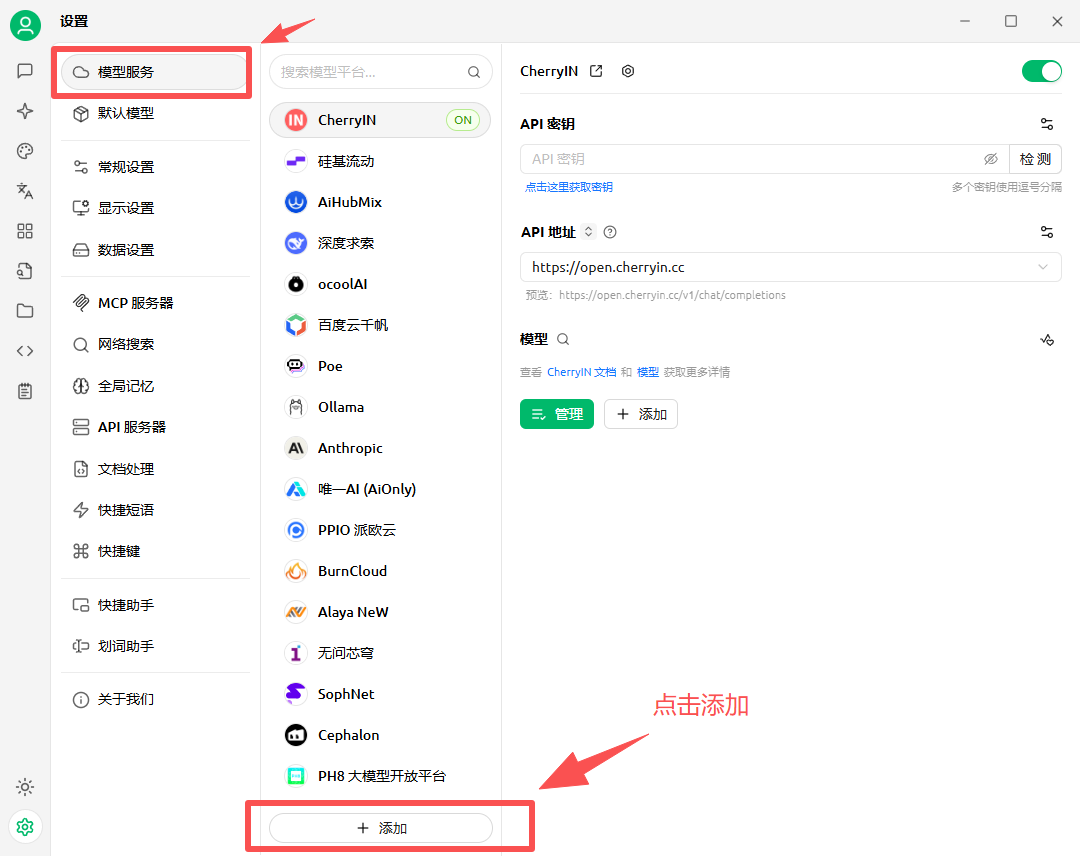Click the model search magnifier icon
The height and width of the screenshot is (856, 1080).
coord(563,339)
